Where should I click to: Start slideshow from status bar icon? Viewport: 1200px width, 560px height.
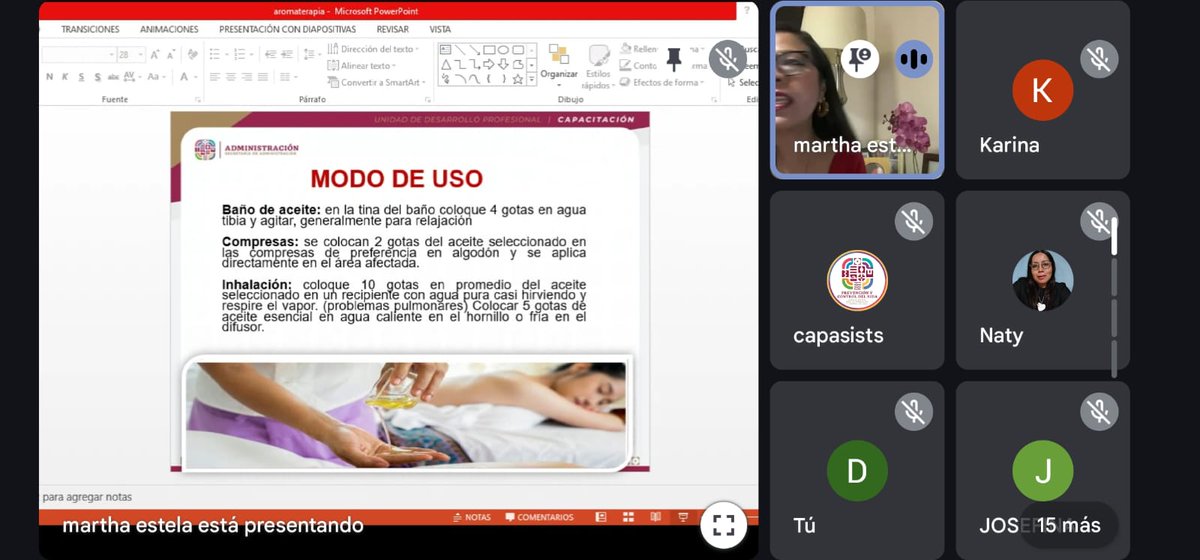point(684,517)
